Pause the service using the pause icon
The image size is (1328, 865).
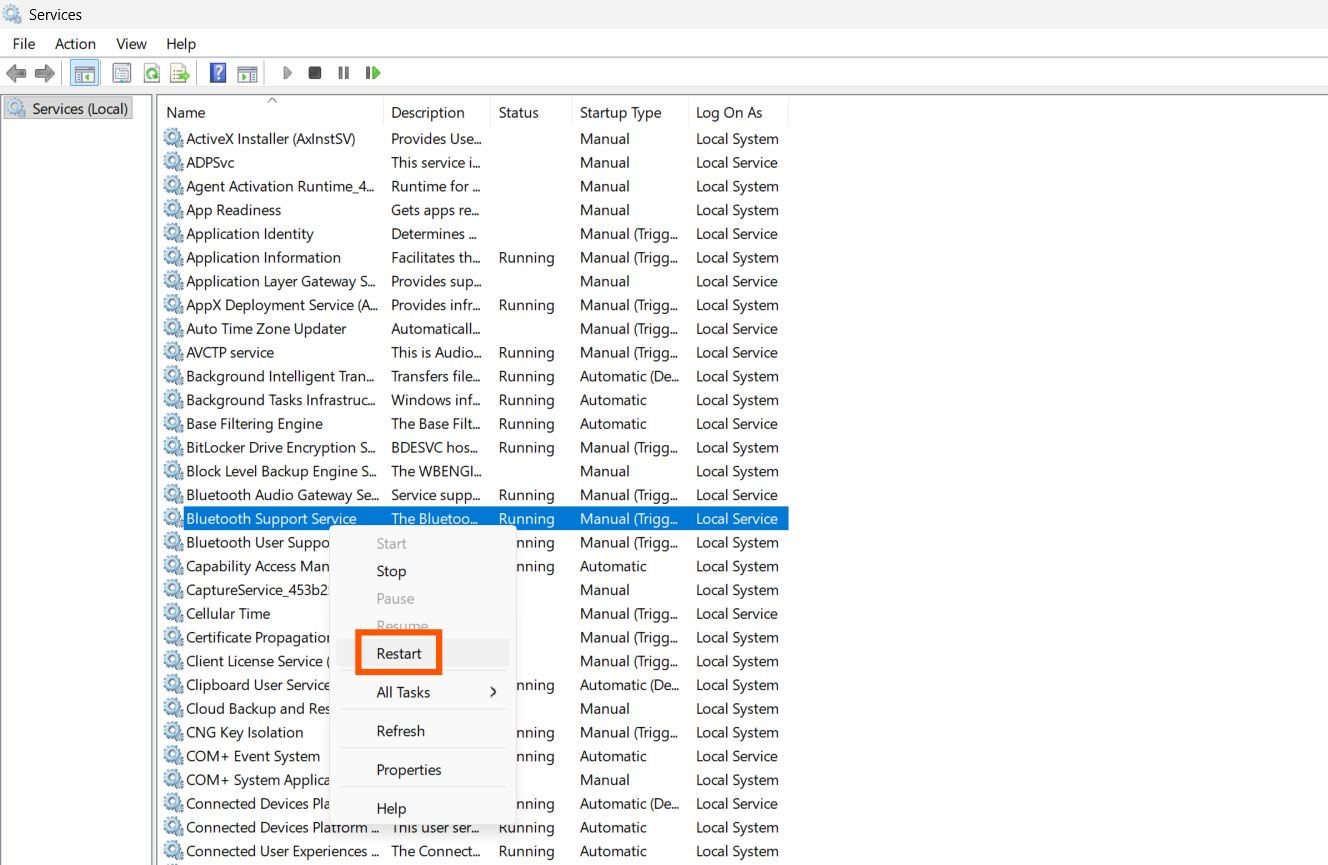tap(343, 72)
